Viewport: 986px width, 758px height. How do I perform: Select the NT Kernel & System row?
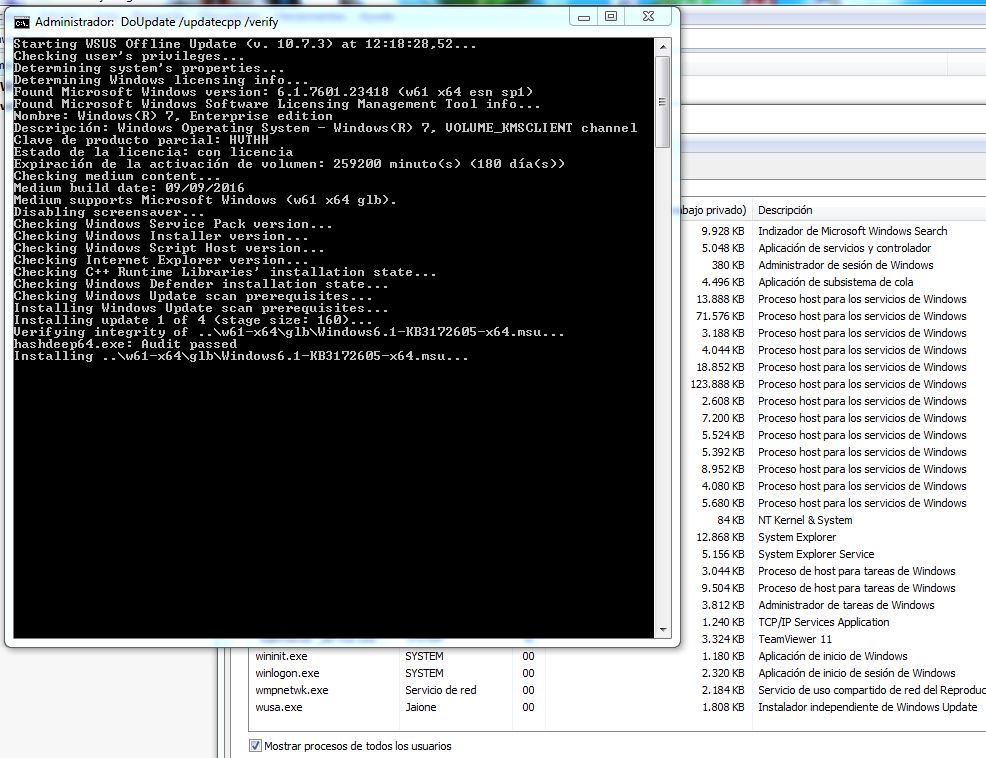[805, 520]
